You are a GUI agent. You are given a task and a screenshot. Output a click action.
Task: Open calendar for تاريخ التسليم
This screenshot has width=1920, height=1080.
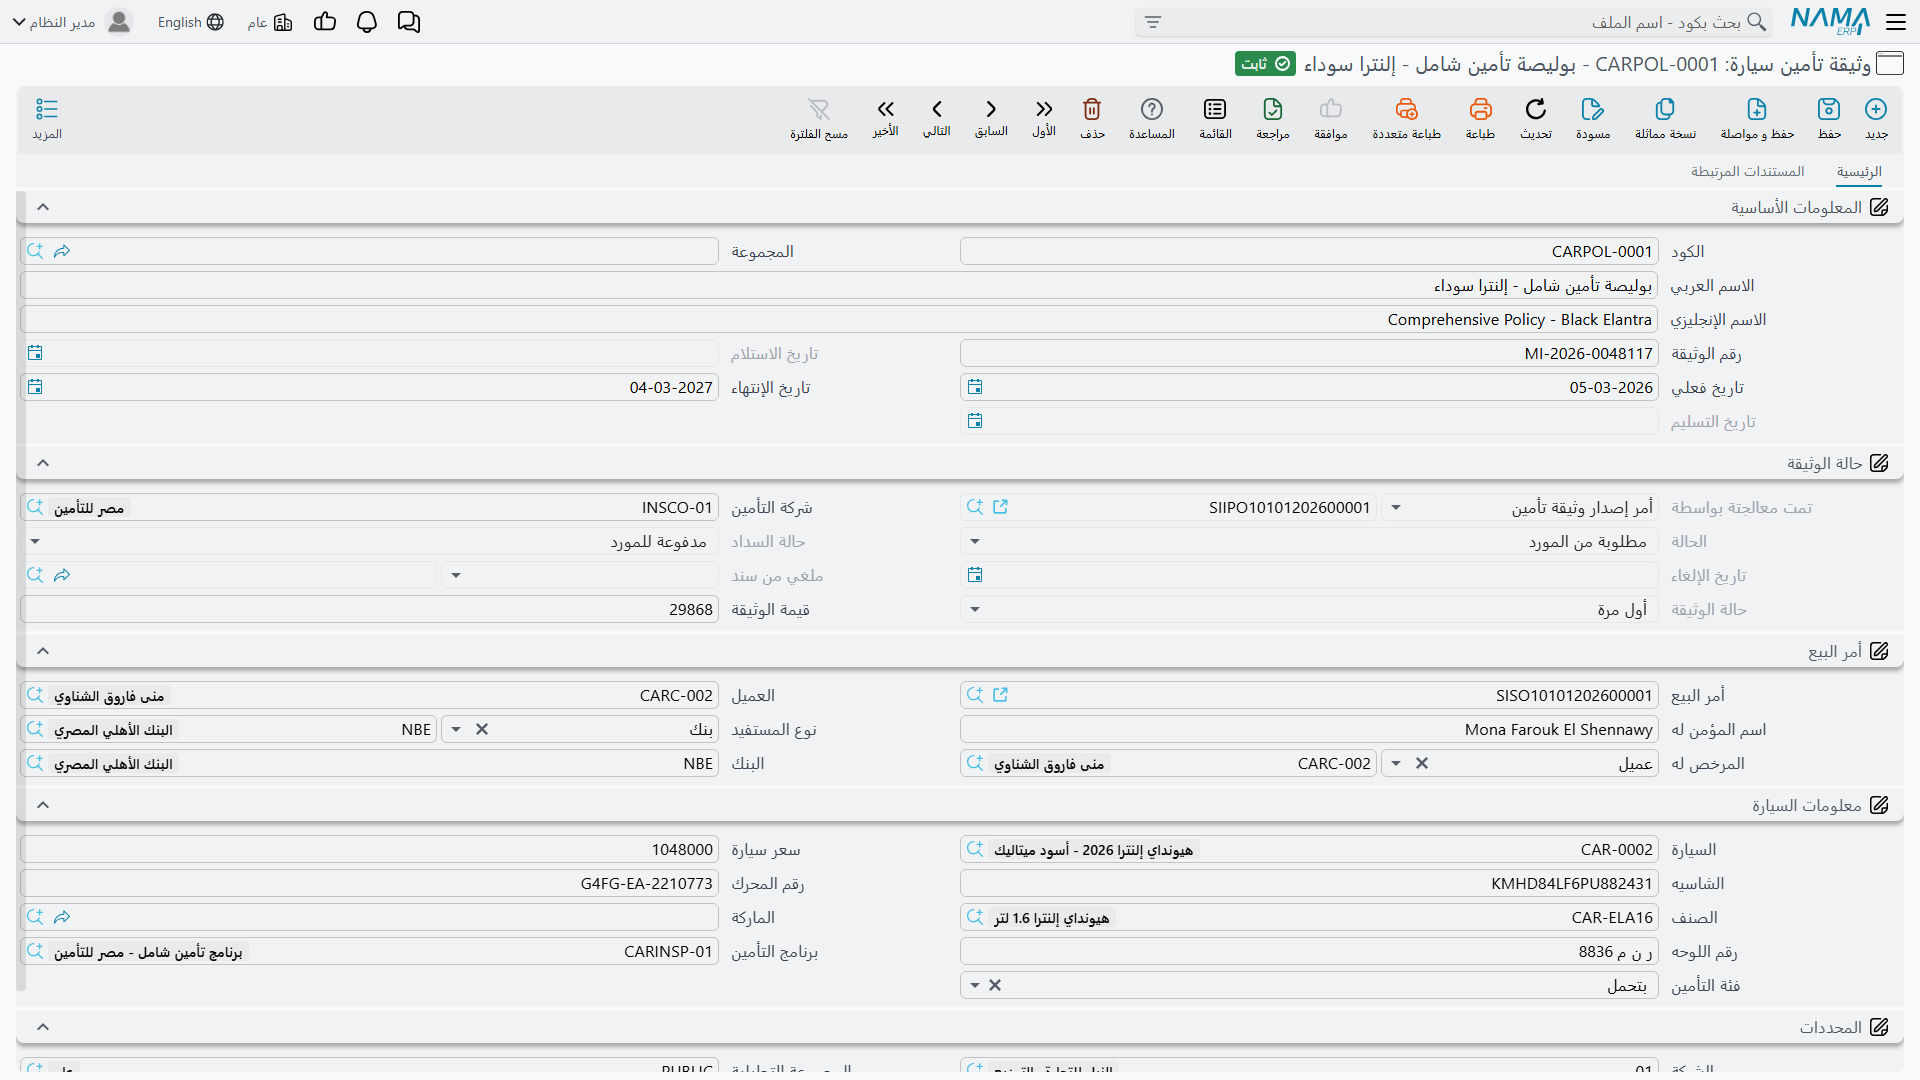(975, 421)
